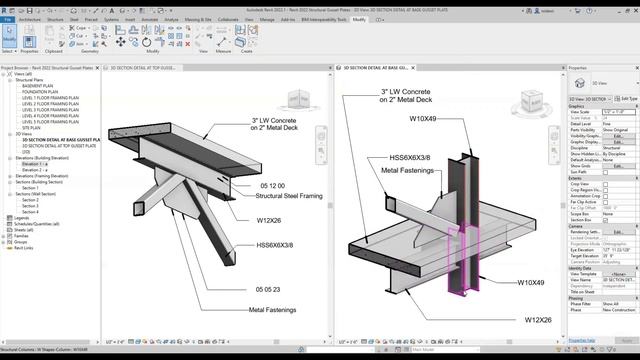Expand the Families tree node
Screen dimensions: 640x360
pos(4,236)
